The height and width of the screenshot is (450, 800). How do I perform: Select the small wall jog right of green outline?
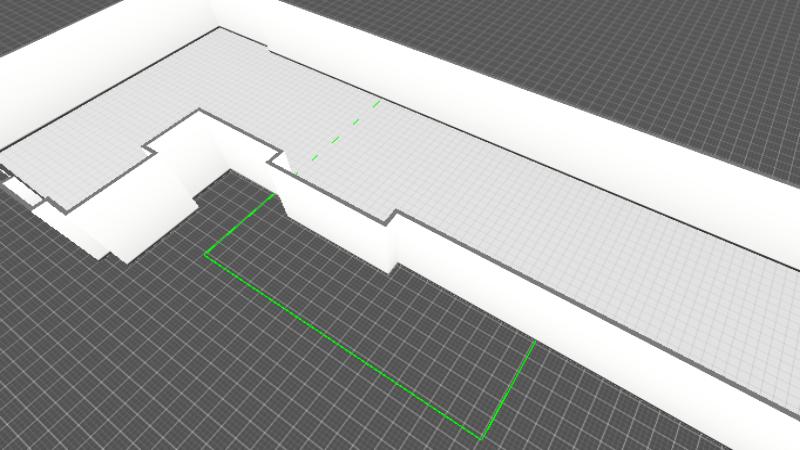[x=392, y=240]
